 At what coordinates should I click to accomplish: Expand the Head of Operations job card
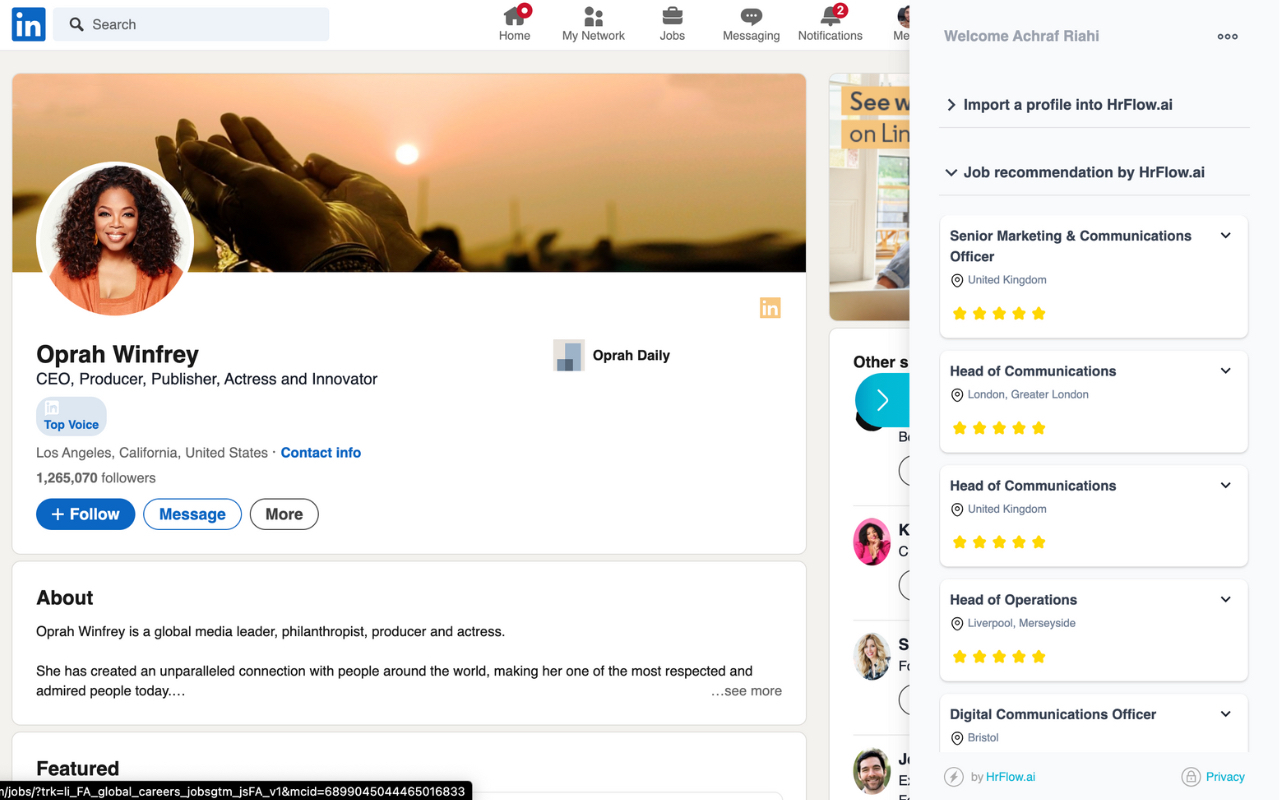(1225, 599)
